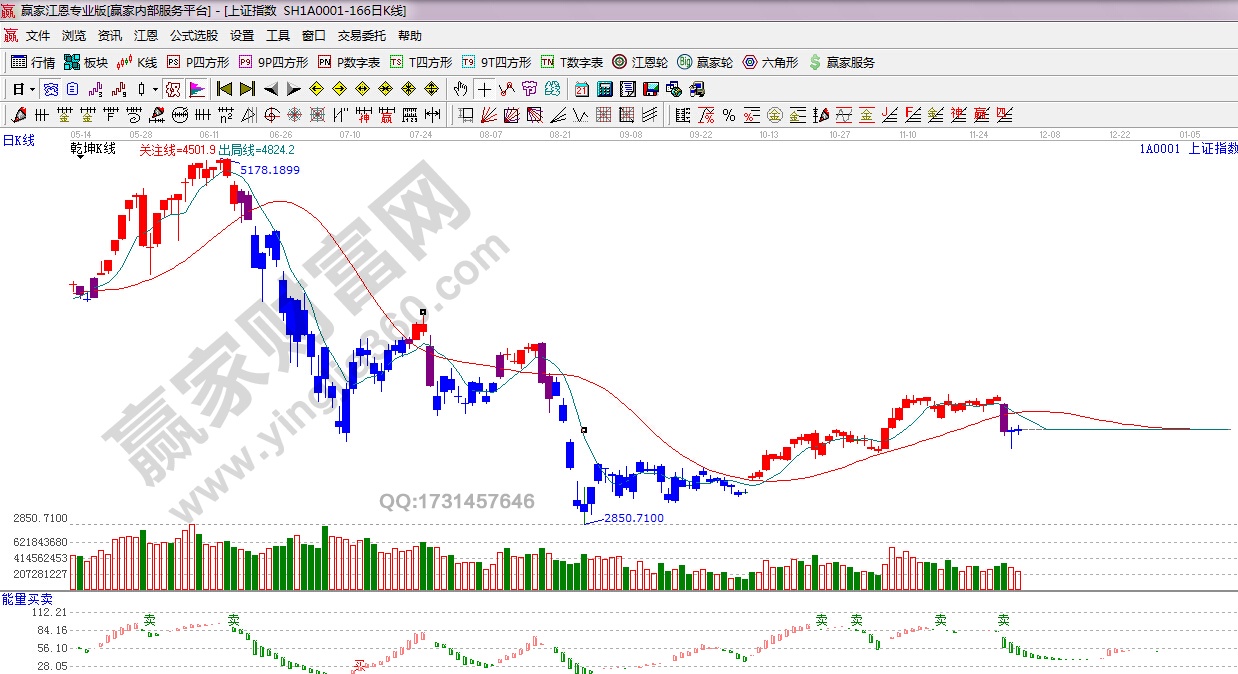Expand the 乾坤K线 indicator dropdown triangle
1238x674 pixels.
(x=79, y=157)
